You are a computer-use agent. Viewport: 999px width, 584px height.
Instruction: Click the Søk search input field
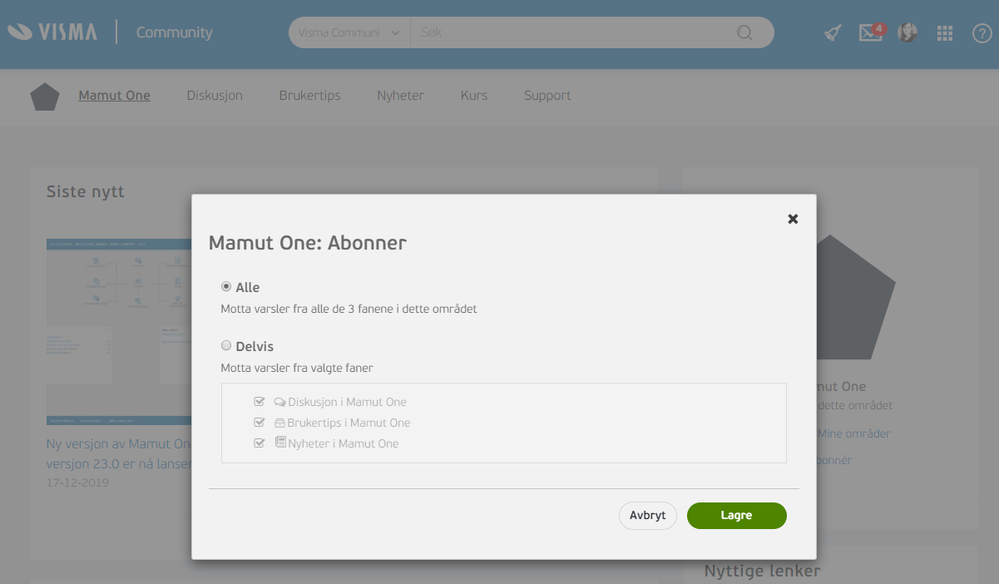point(573,32)
